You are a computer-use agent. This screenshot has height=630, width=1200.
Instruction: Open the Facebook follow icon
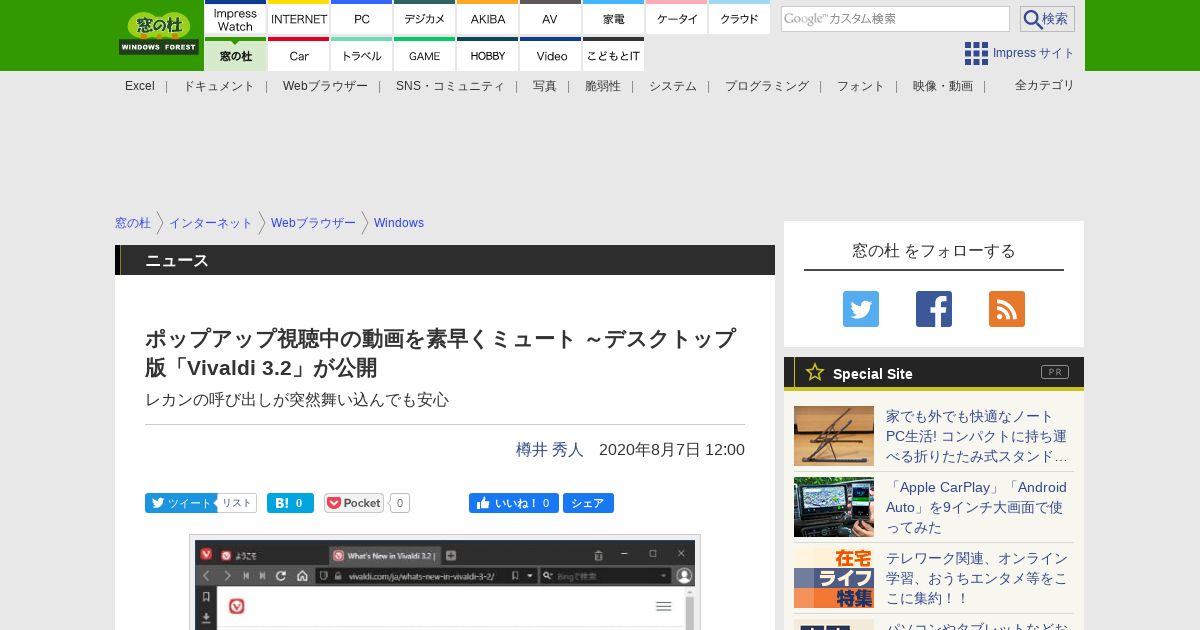[x=934, y=309]
